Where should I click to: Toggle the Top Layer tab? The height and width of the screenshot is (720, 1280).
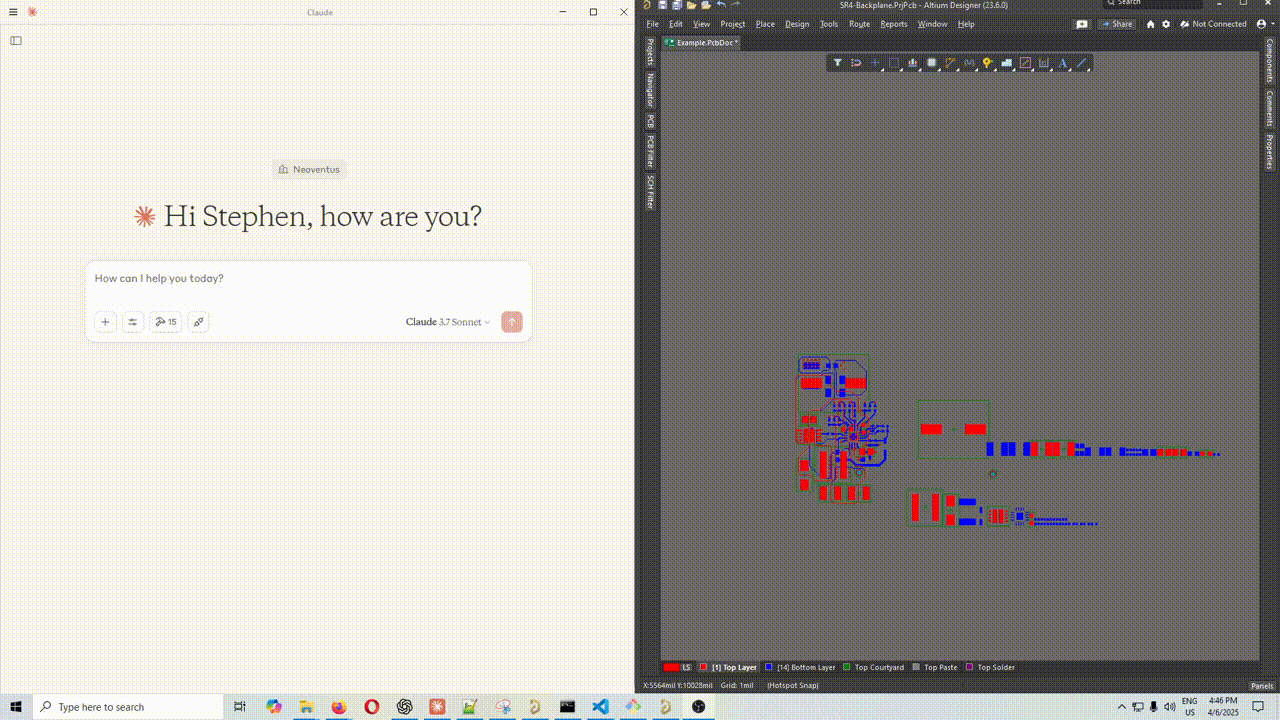pyautogui.click(x=728, y=667)
